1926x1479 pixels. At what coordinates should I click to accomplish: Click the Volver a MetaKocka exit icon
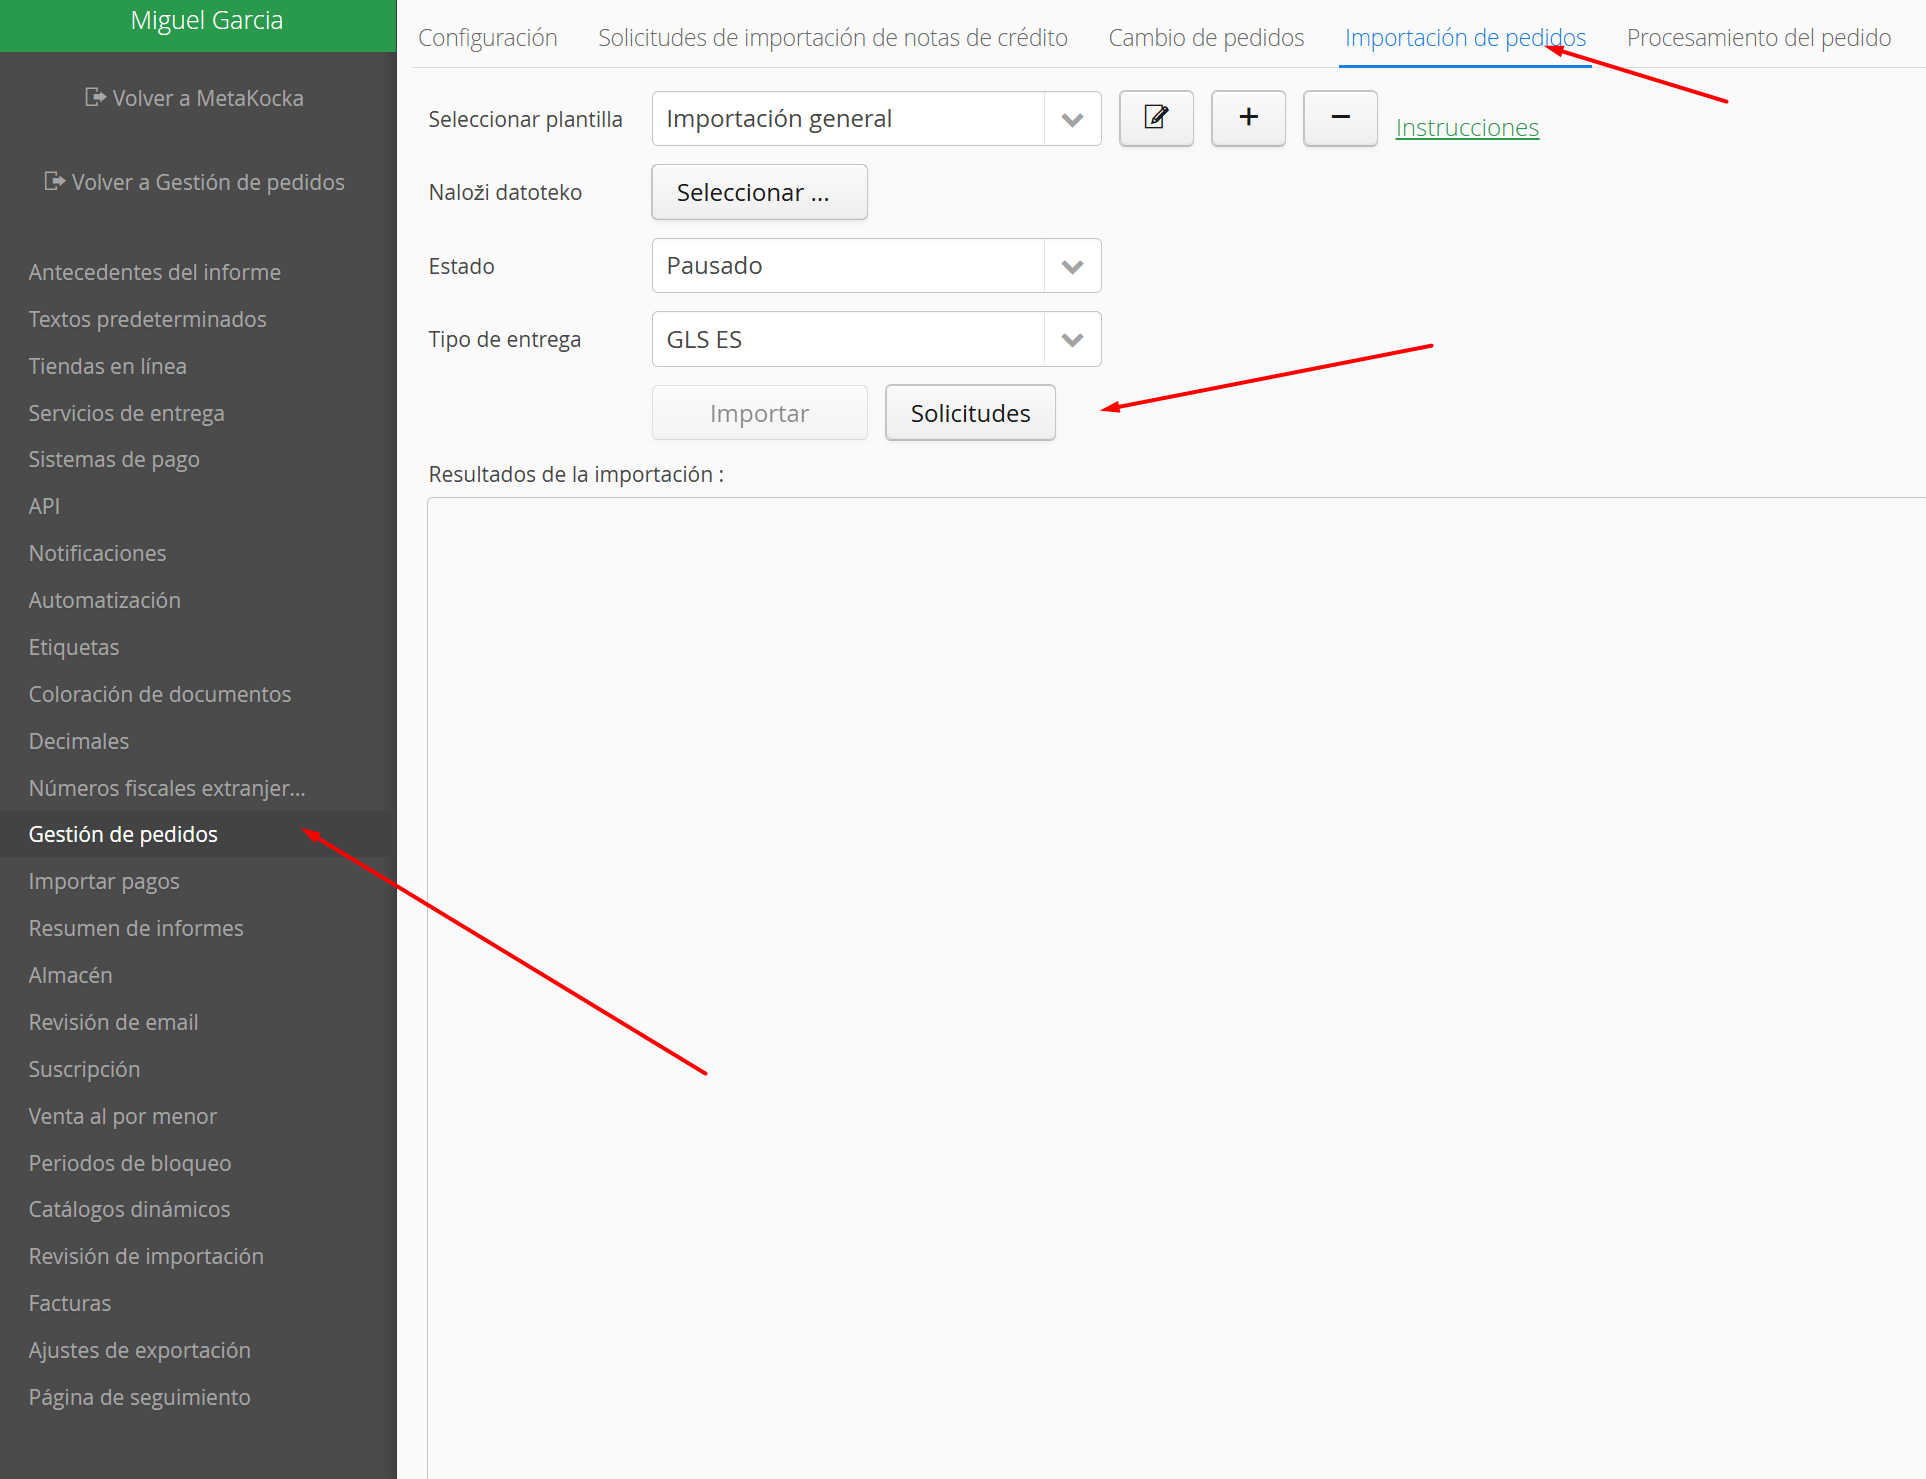pos(95,97)
